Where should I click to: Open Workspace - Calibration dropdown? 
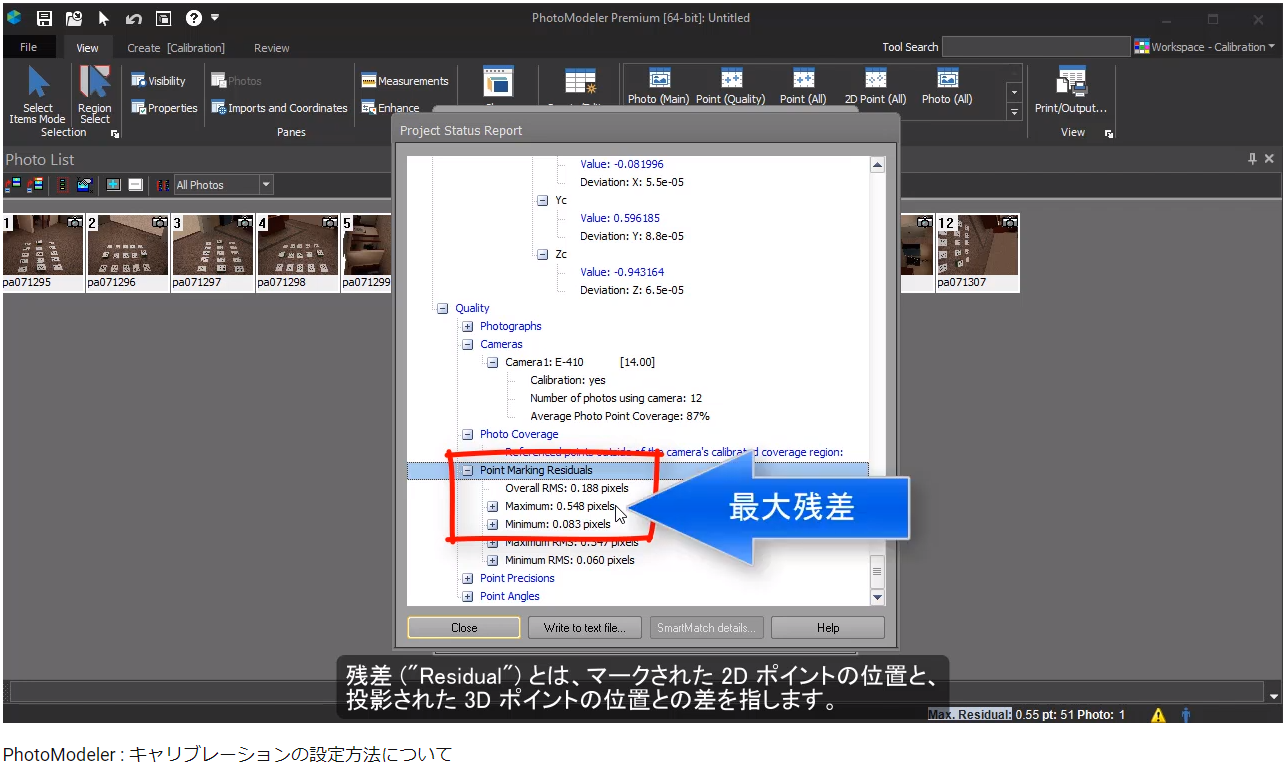click(1205, 47)
